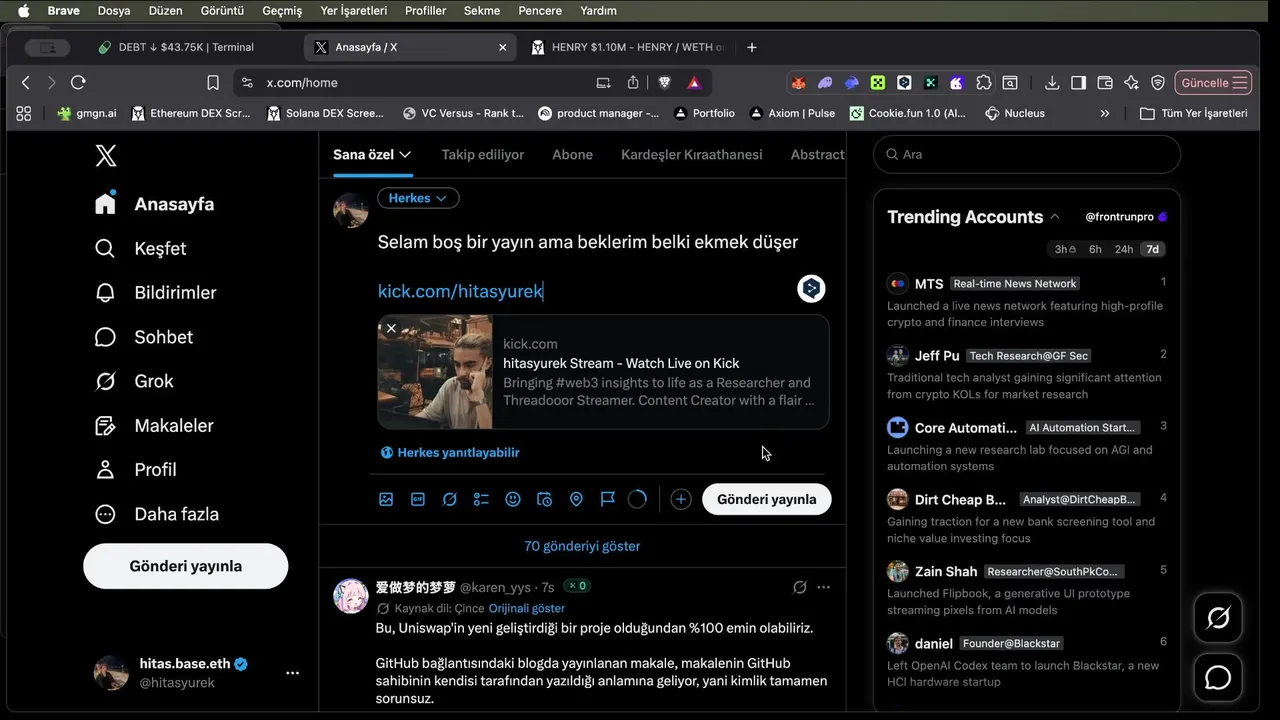The image size is (1280, 720).
Task: Open Brave Wallet icon
Action: (1105, 83)
